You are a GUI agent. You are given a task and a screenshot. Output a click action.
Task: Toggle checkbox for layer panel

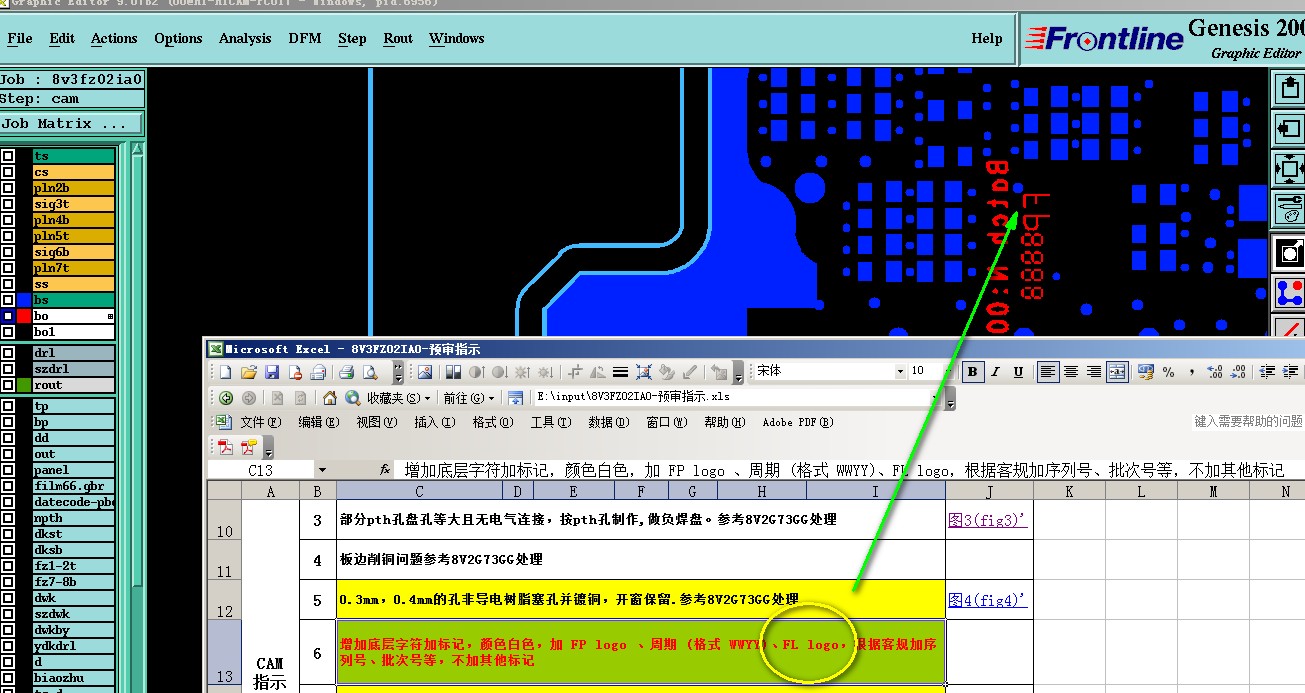click(8, 470)
